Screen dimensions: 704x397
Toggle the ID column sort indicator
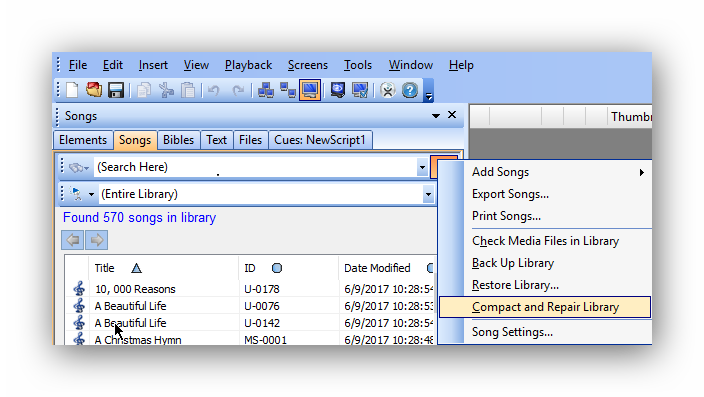coord(277,268)
